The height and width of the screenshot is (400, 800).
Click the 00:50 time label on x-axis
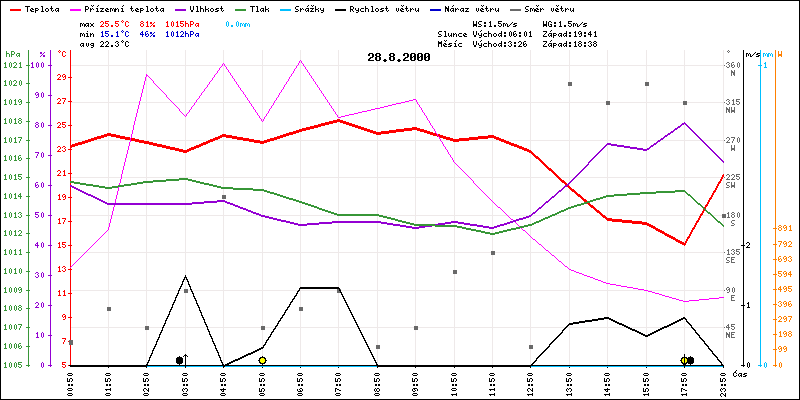(x=70, y=382)
